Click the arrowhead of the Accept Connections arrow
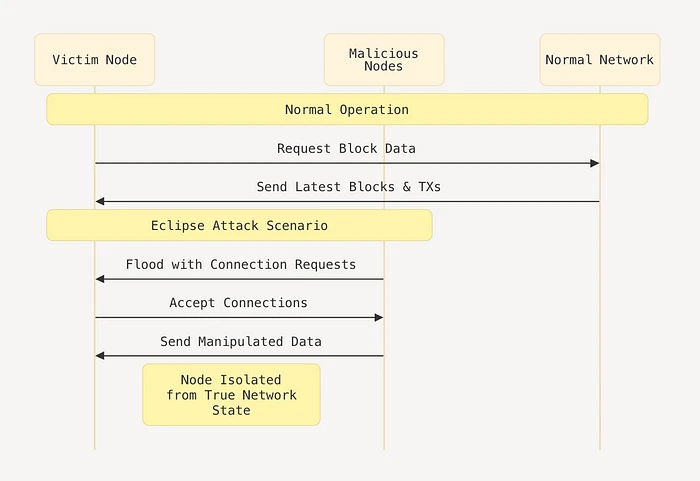The height and width of the screenshot is (481, 700). click(x=379, y=318)
